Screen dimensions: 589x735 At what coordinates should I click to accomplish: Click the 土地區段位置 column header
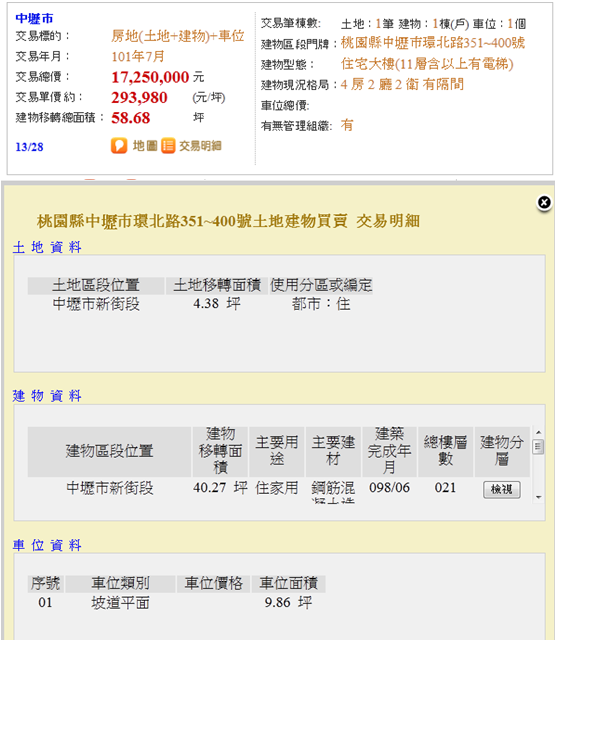[x=96, y=285]
